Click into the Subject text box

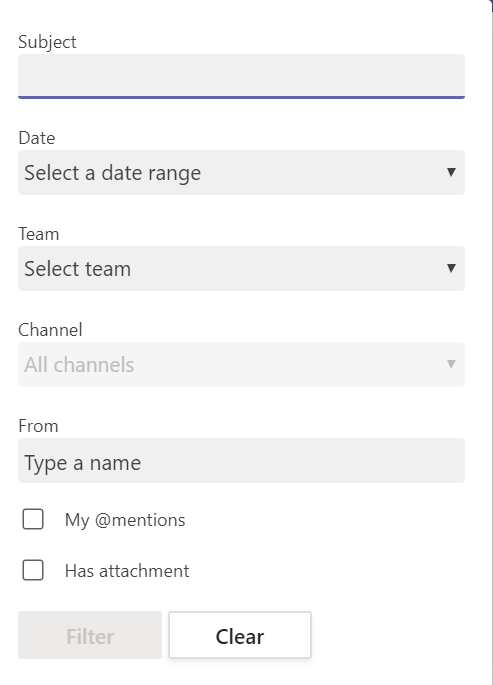coord(241,76)
